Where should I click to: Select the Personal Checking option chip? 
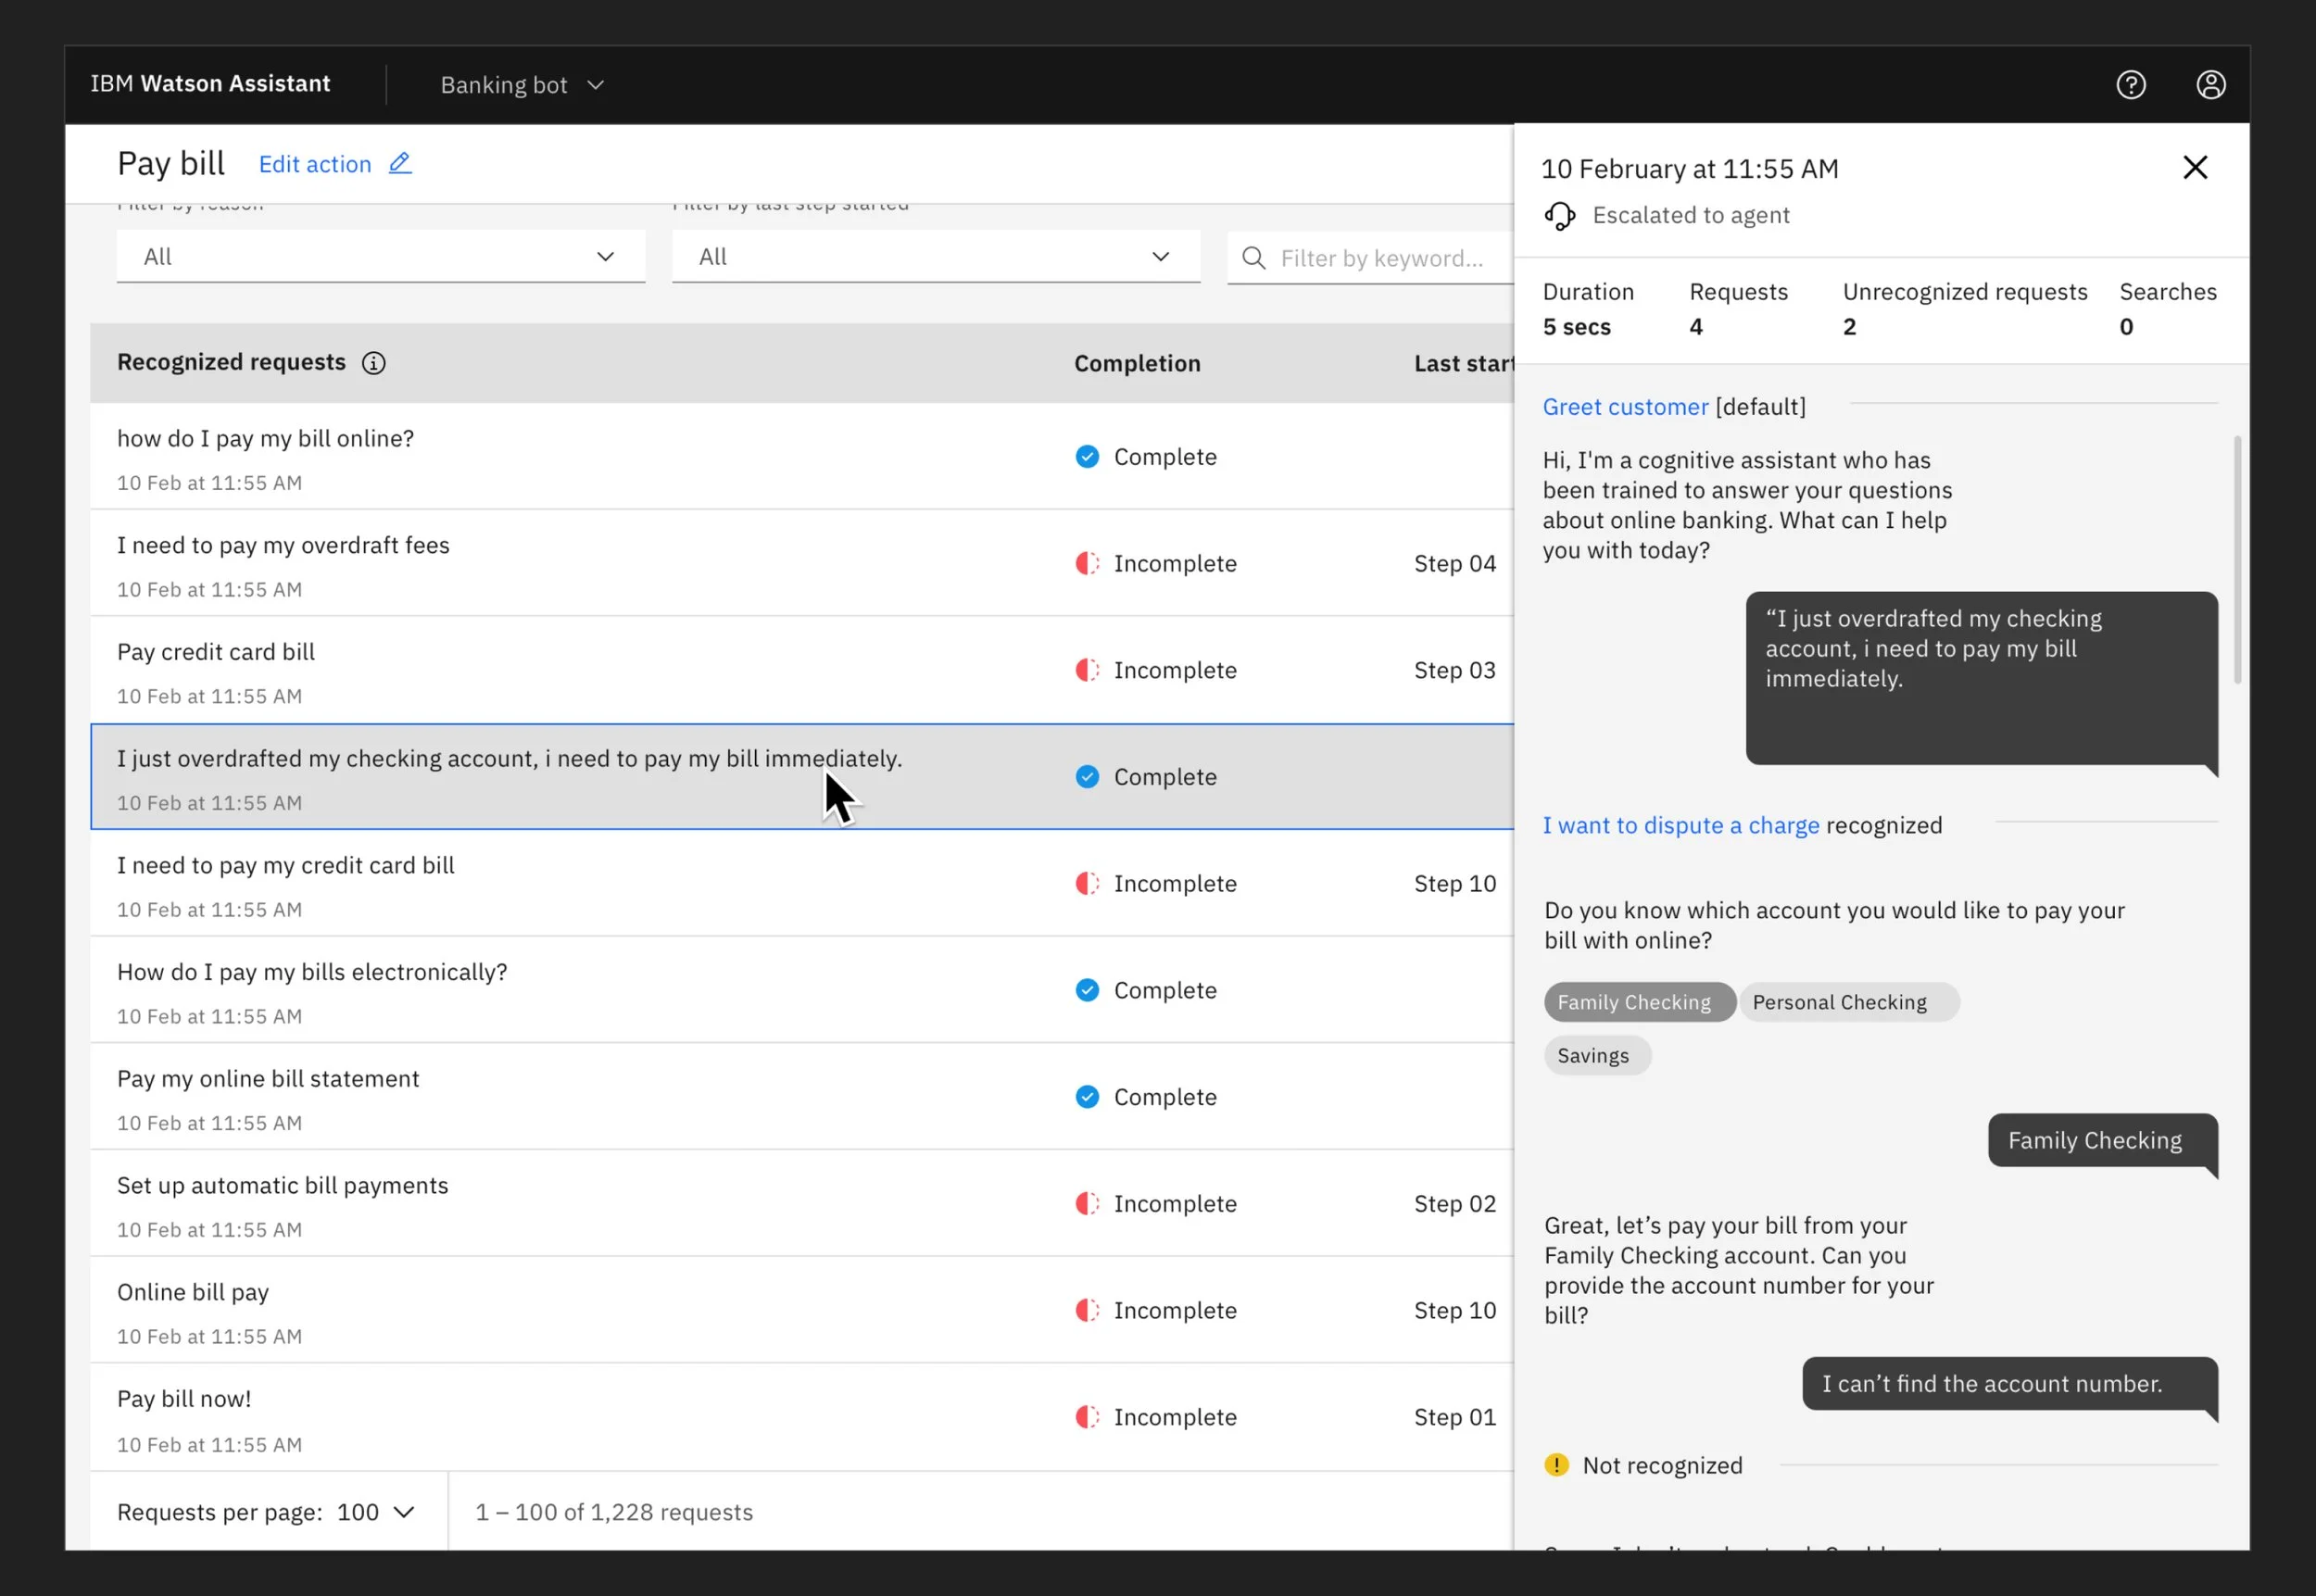[1840, 1002]
